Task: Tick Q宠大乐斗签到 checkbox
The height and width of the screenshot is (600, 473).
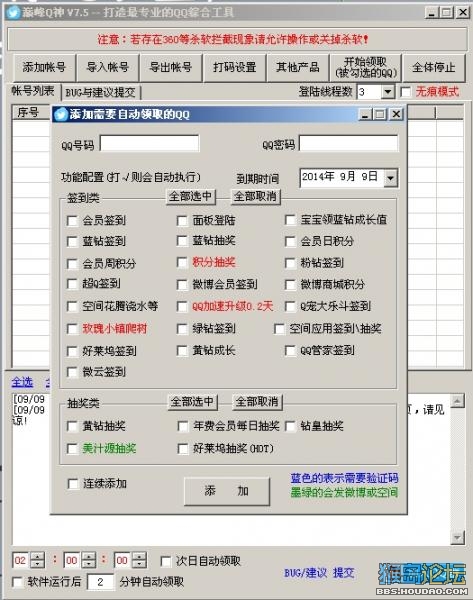Action: point(290,307)
